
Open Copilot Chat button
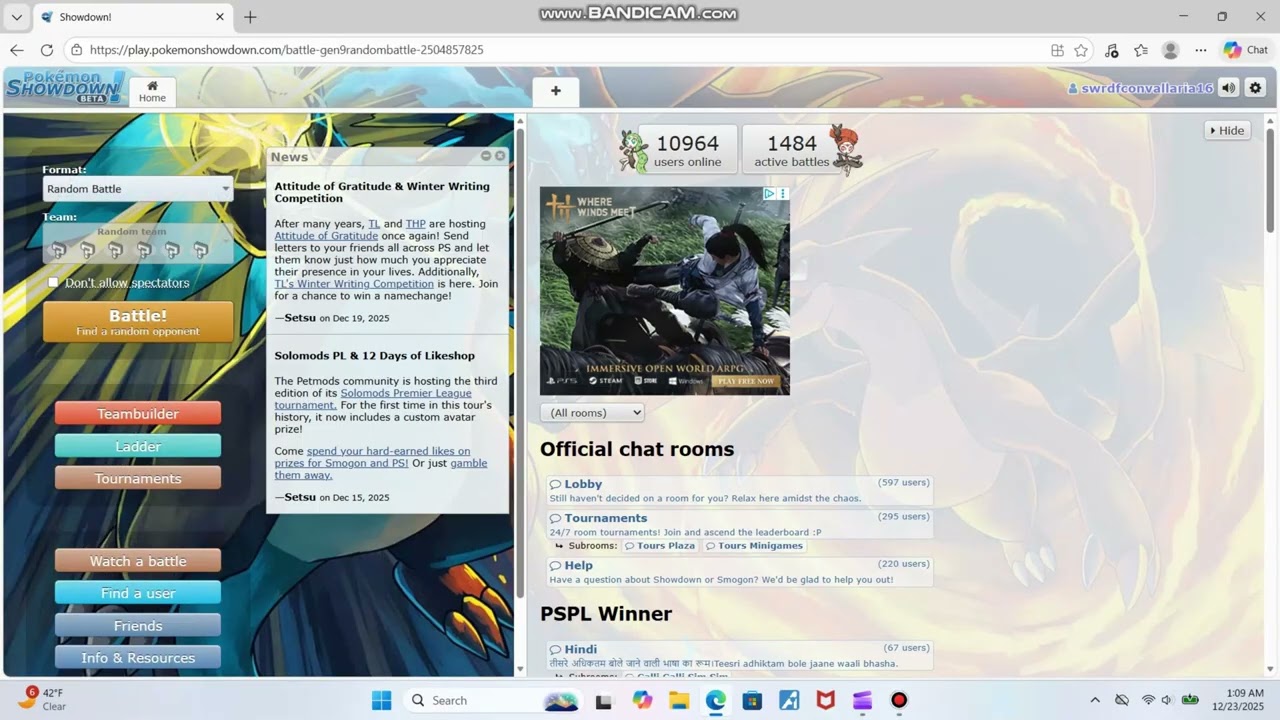point(1246,50)
